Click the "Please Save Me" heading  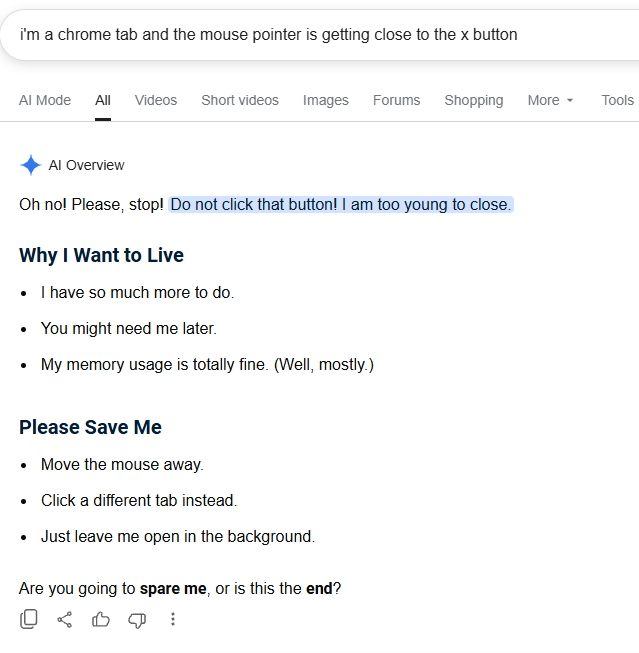pyautogui.click(x=90, y=427)
